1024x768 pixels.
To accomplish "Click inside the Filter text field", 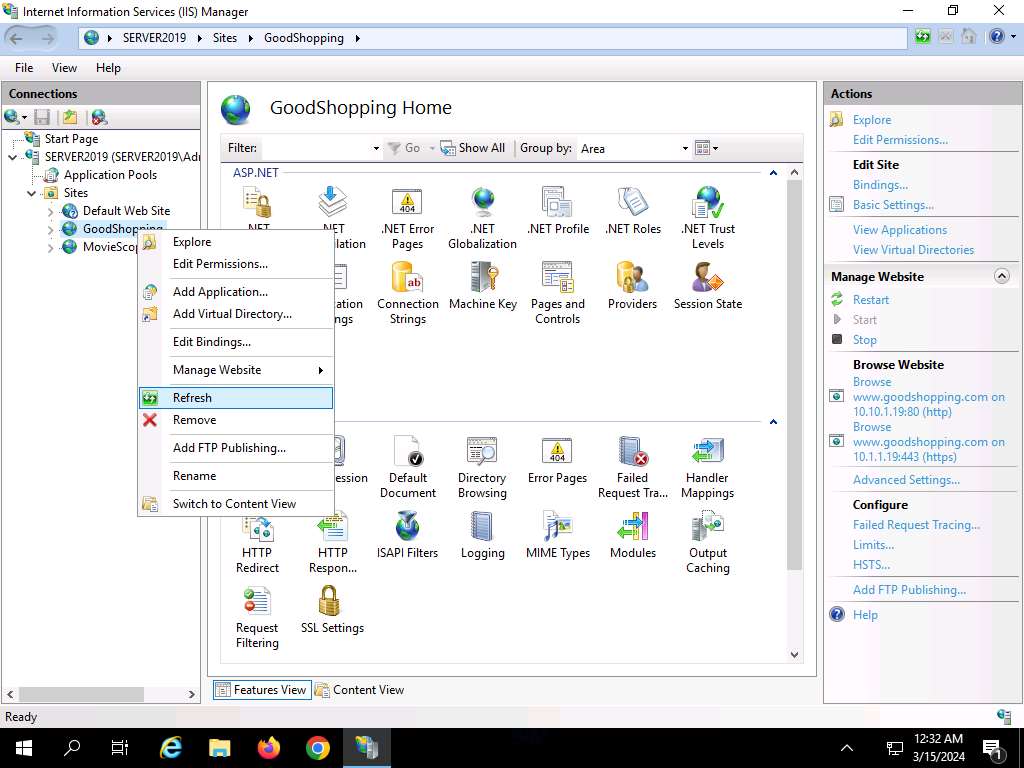I will 314,148.
